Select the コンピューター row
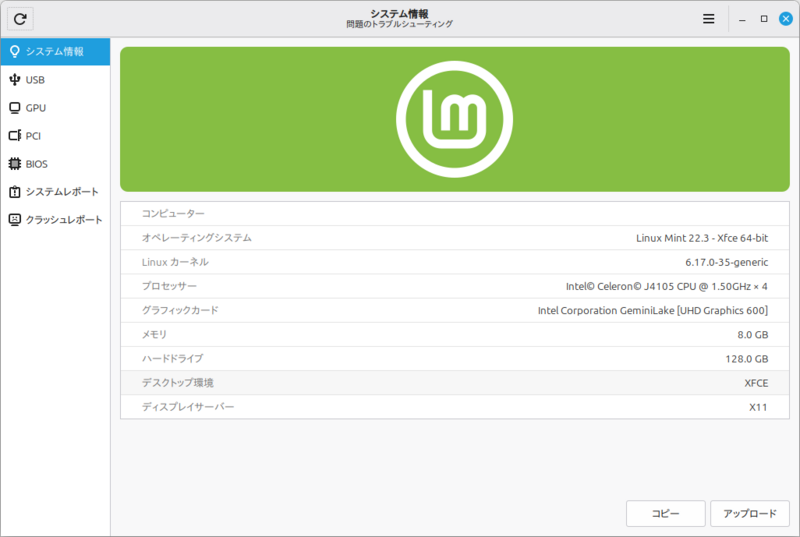 pos(455,214)
